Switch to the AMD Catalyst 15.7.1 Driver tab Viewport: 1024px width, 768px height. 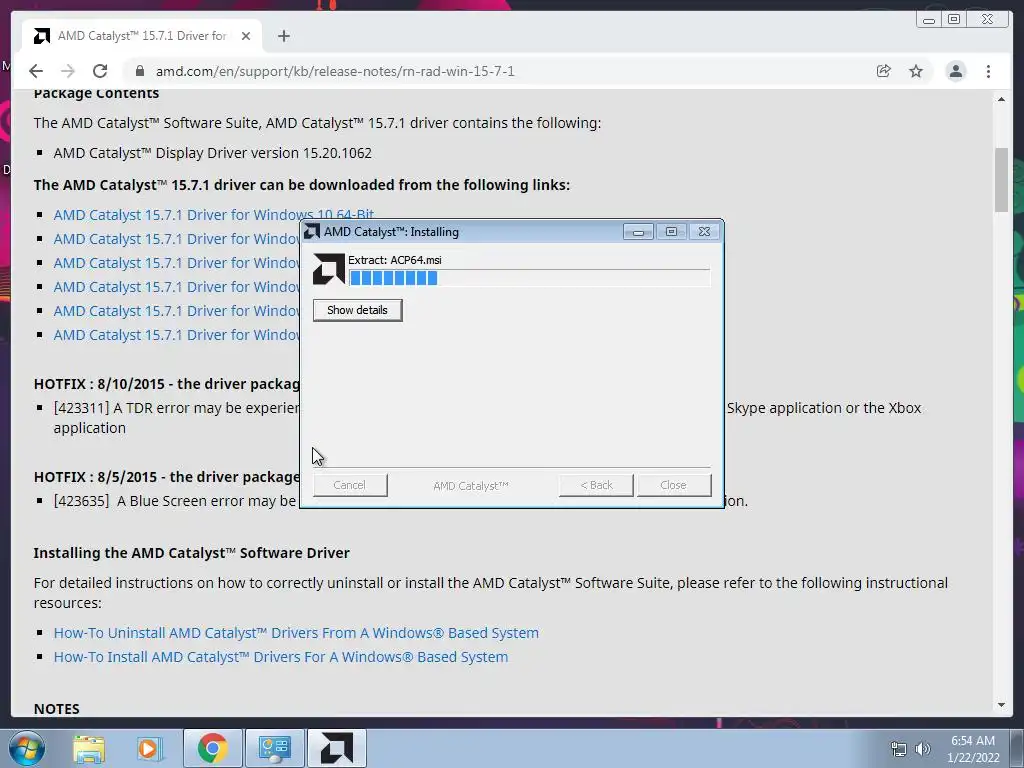pos(142,36)
